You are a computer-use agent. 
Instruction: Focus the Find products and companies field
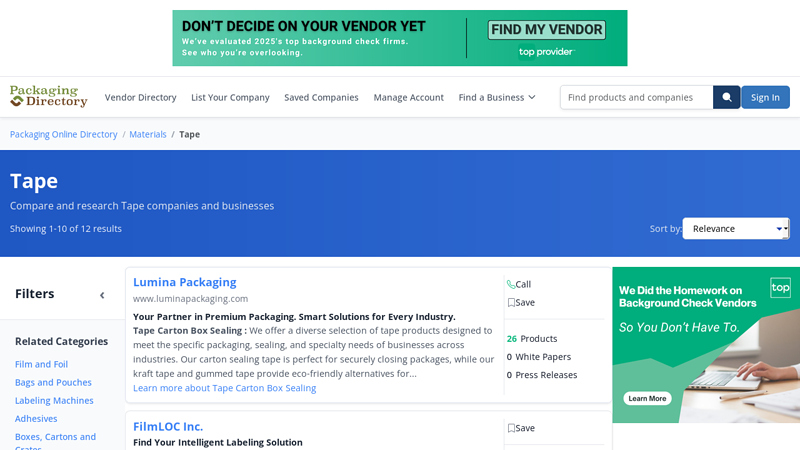[636, 97]
